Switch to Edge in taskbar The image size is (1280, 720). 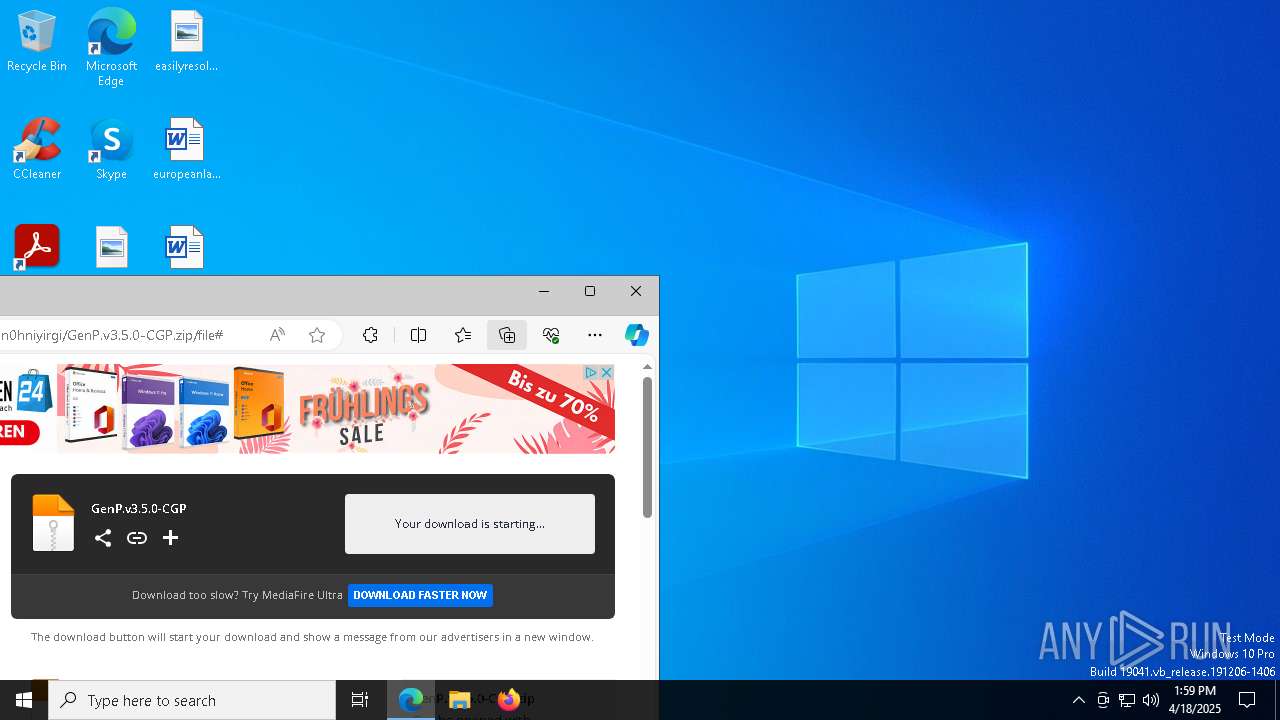point(411,700)
